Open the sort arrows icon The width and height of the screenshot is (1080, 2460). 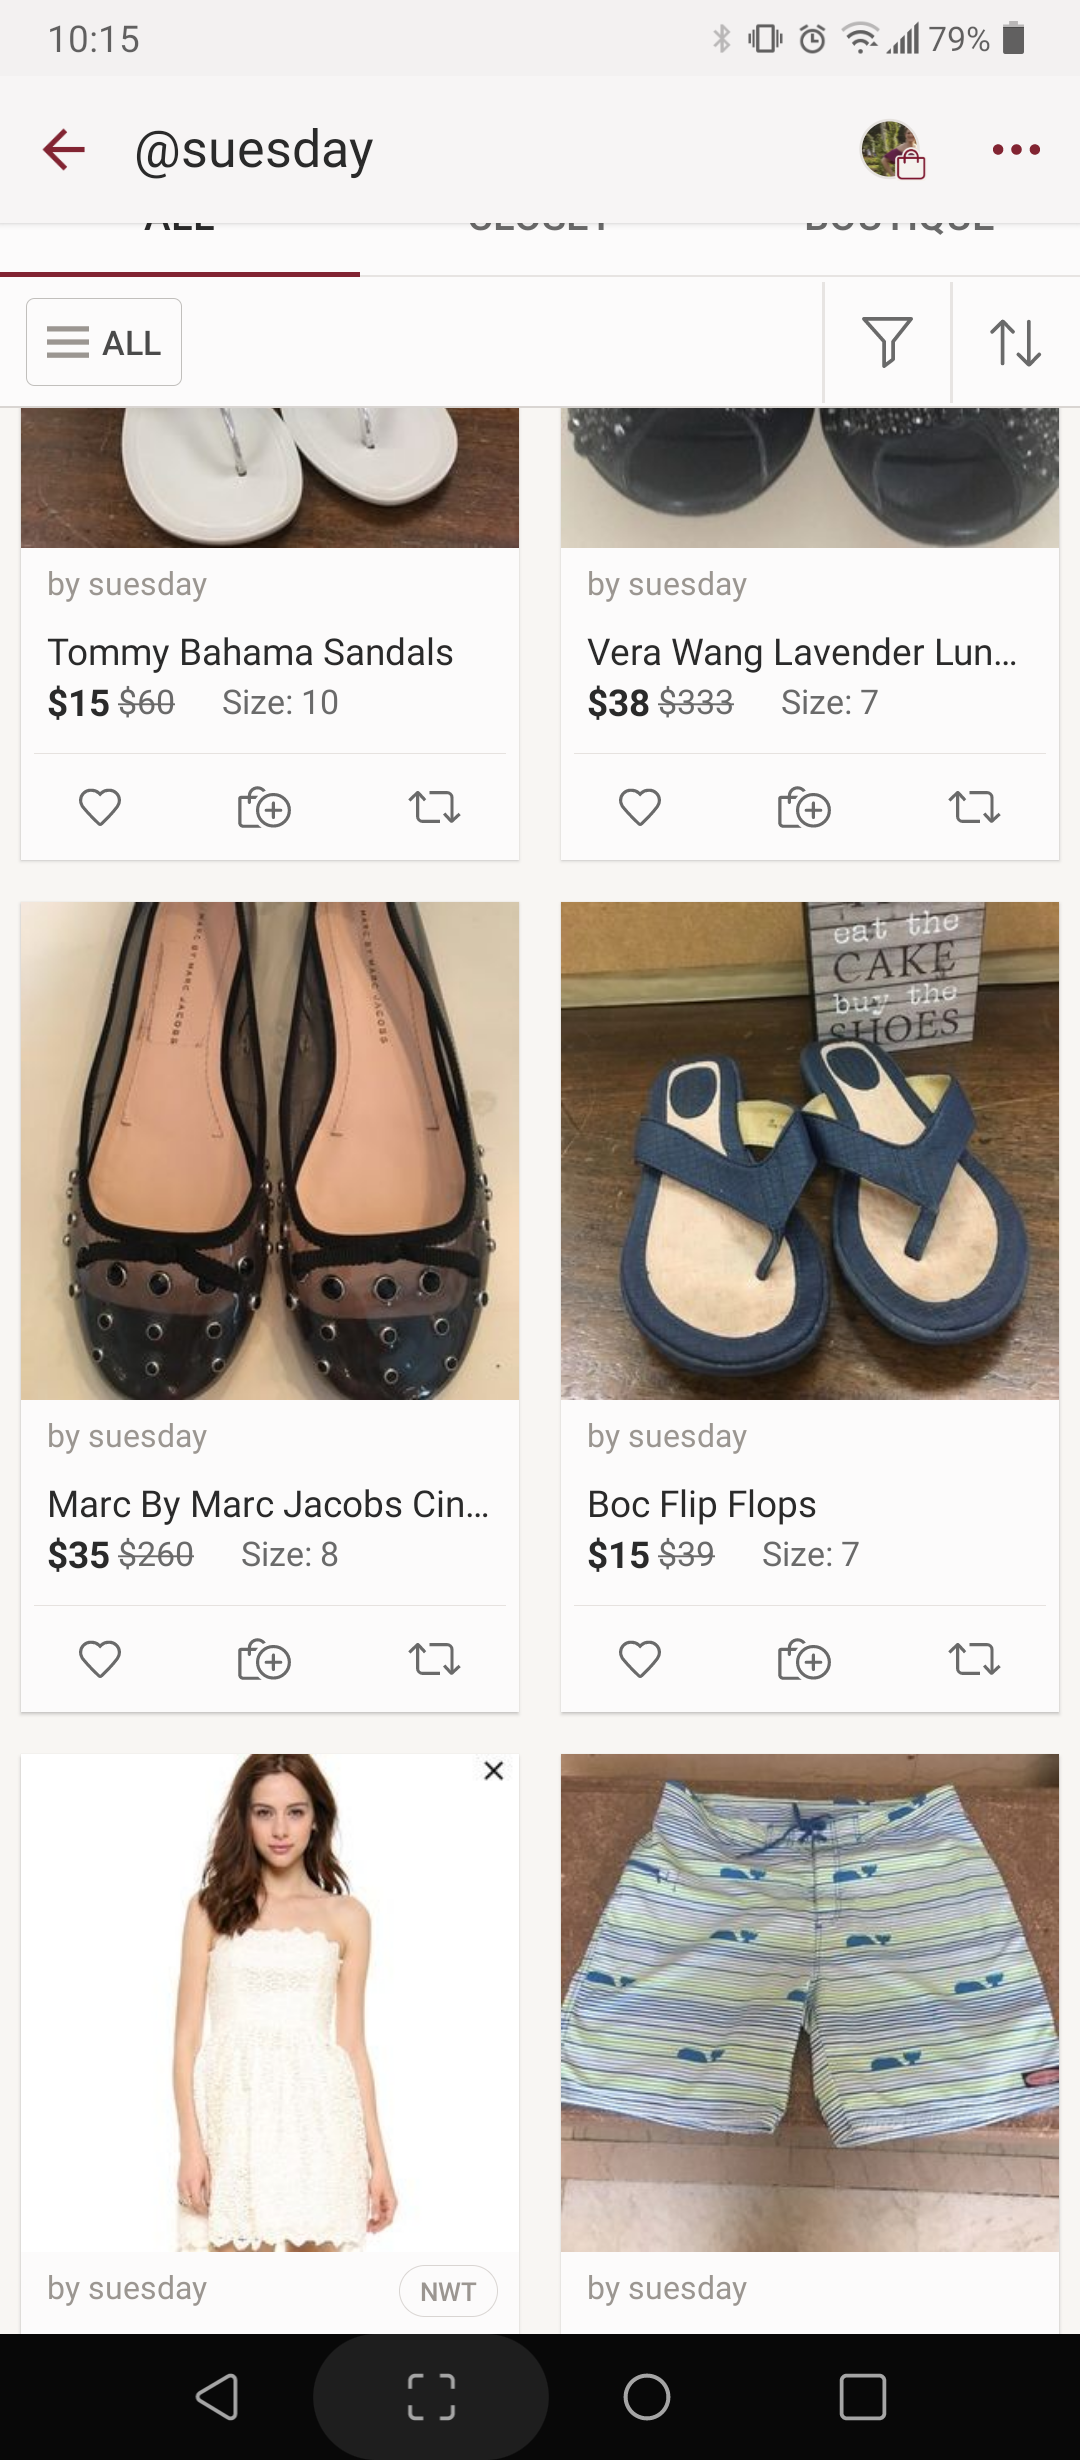(x=1015, y=342)
